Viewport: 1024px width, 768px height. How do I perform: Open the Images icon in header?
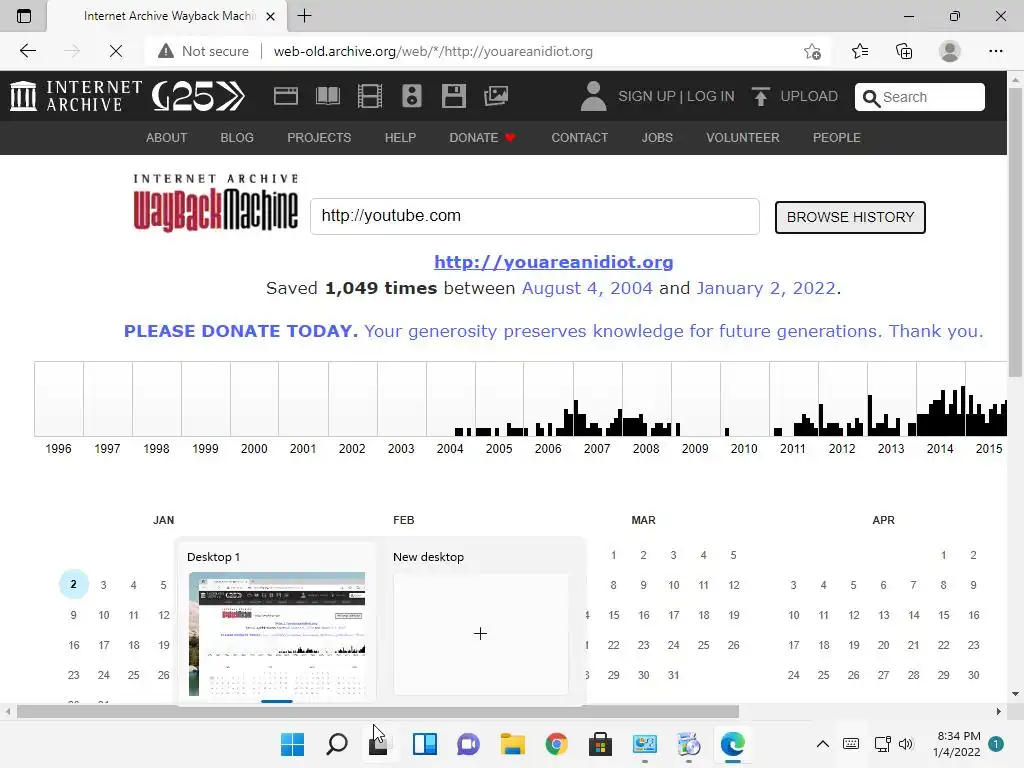tap(496, 96)
